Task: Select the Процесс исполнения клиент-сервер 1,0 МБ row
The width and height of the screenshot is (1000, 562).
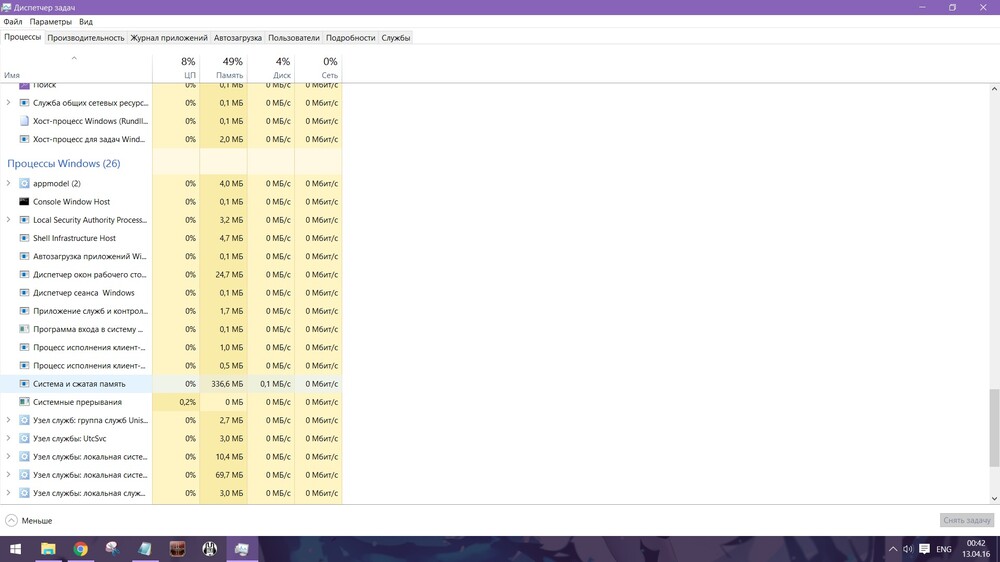Action: coord(171,348)
